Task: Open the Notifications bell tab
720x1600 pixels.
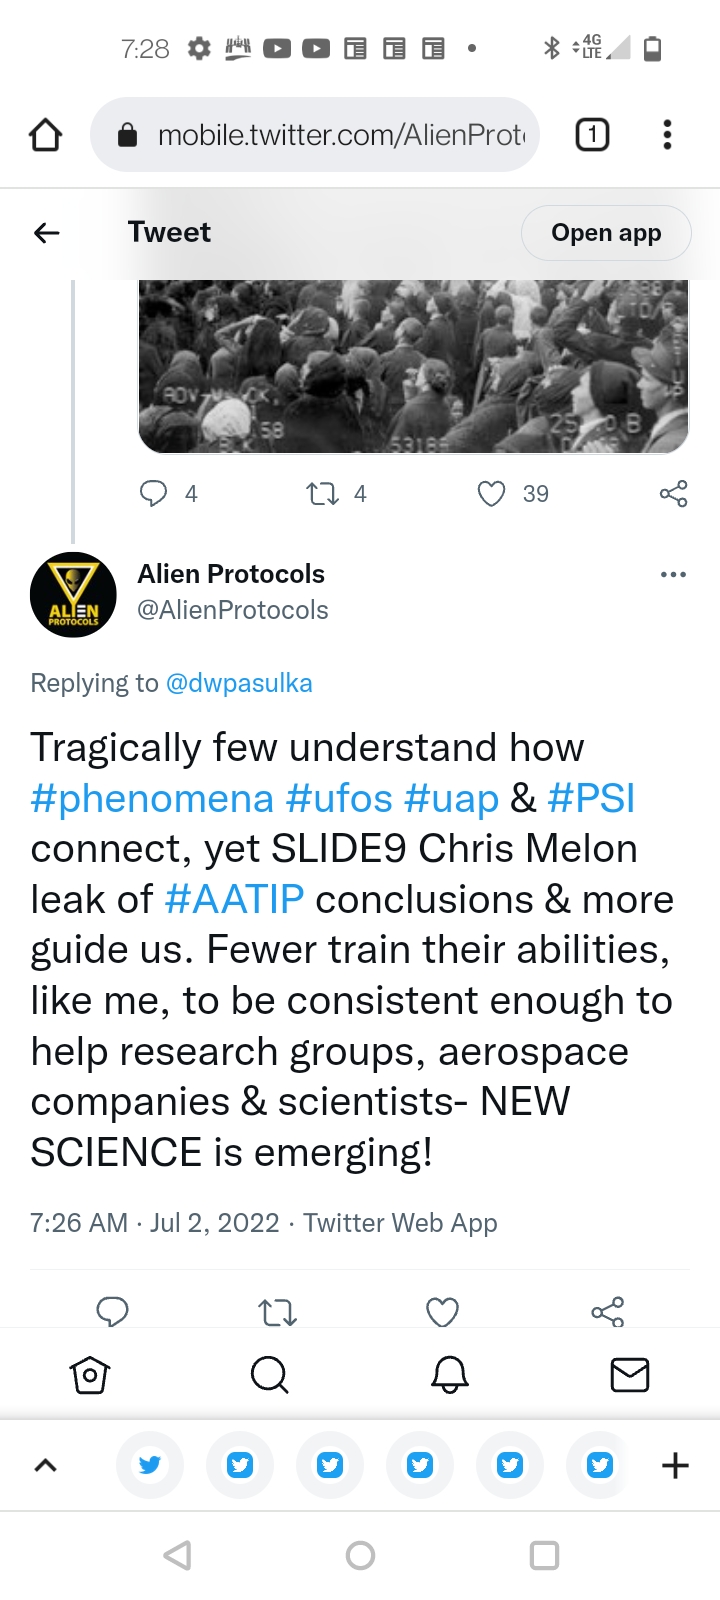Action: (x=450, y=1375)
